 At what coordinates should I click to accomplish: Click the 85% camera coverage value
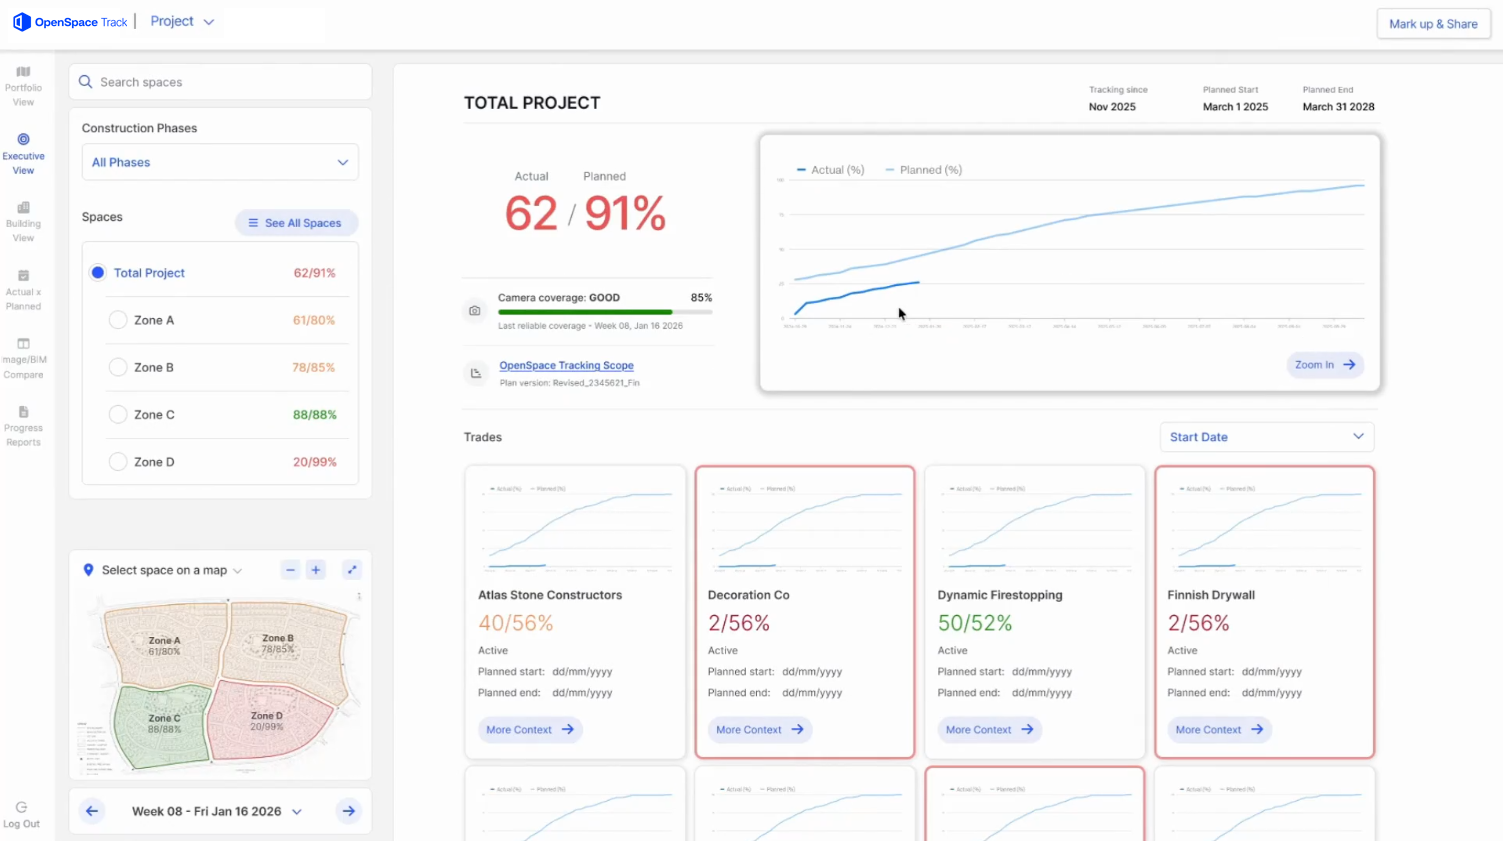tap(701, 298)
